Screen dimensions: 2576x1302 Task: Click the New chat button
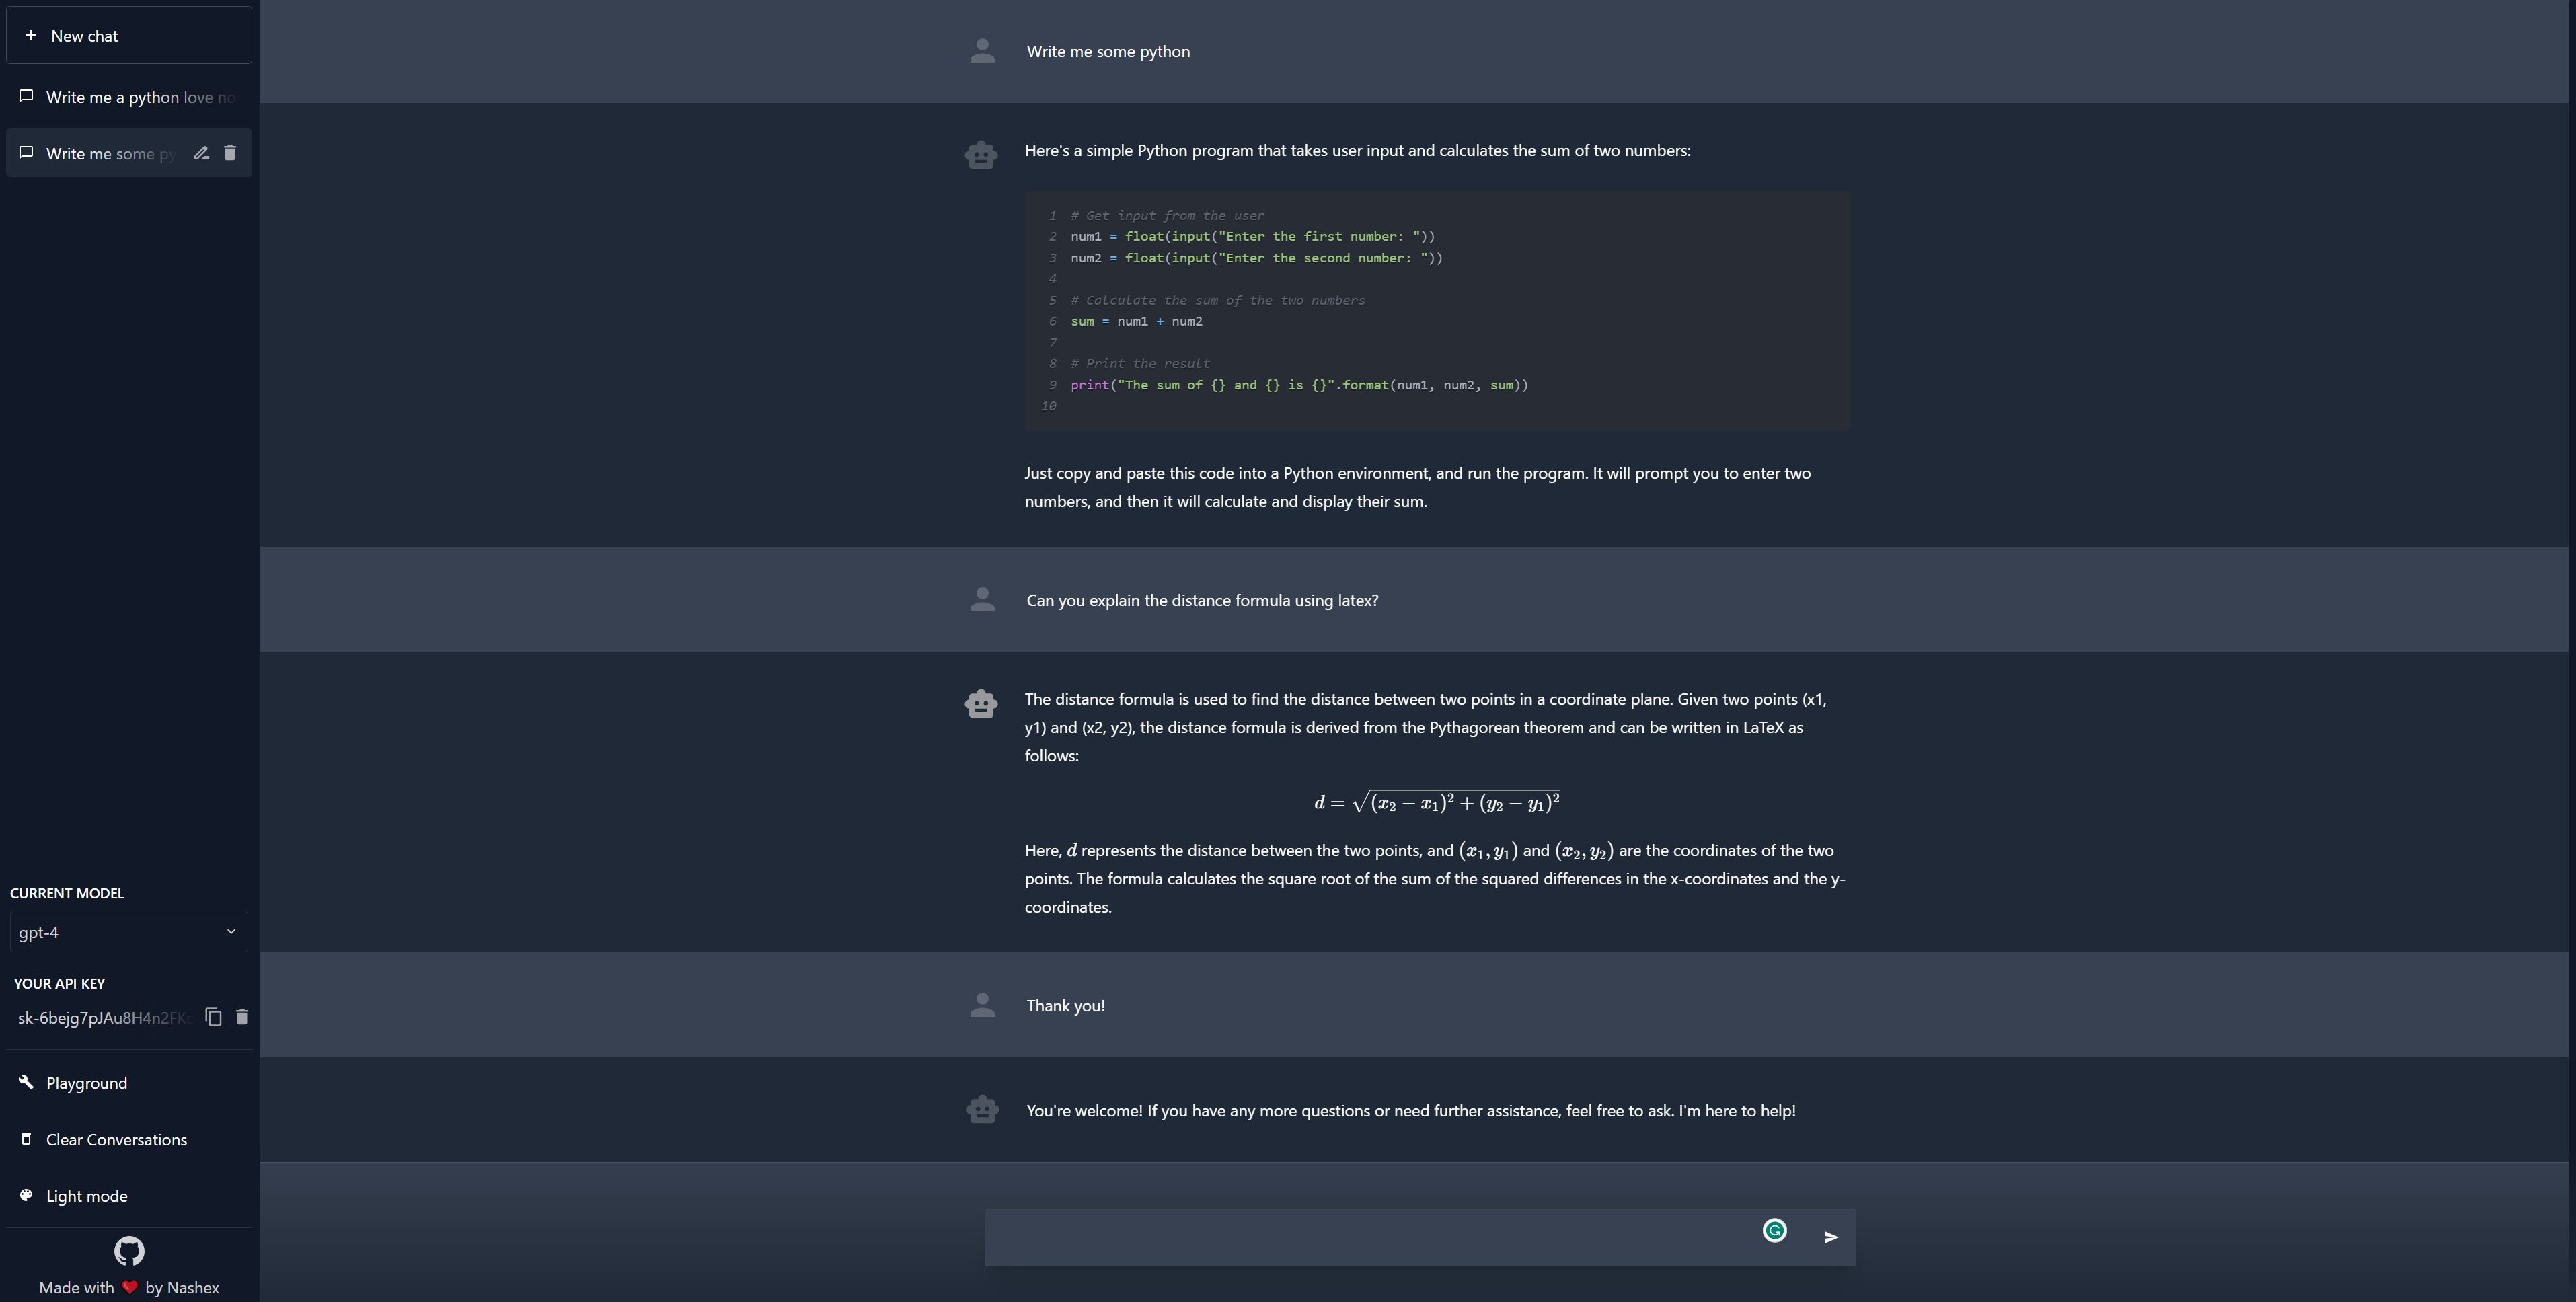point(128,36)
